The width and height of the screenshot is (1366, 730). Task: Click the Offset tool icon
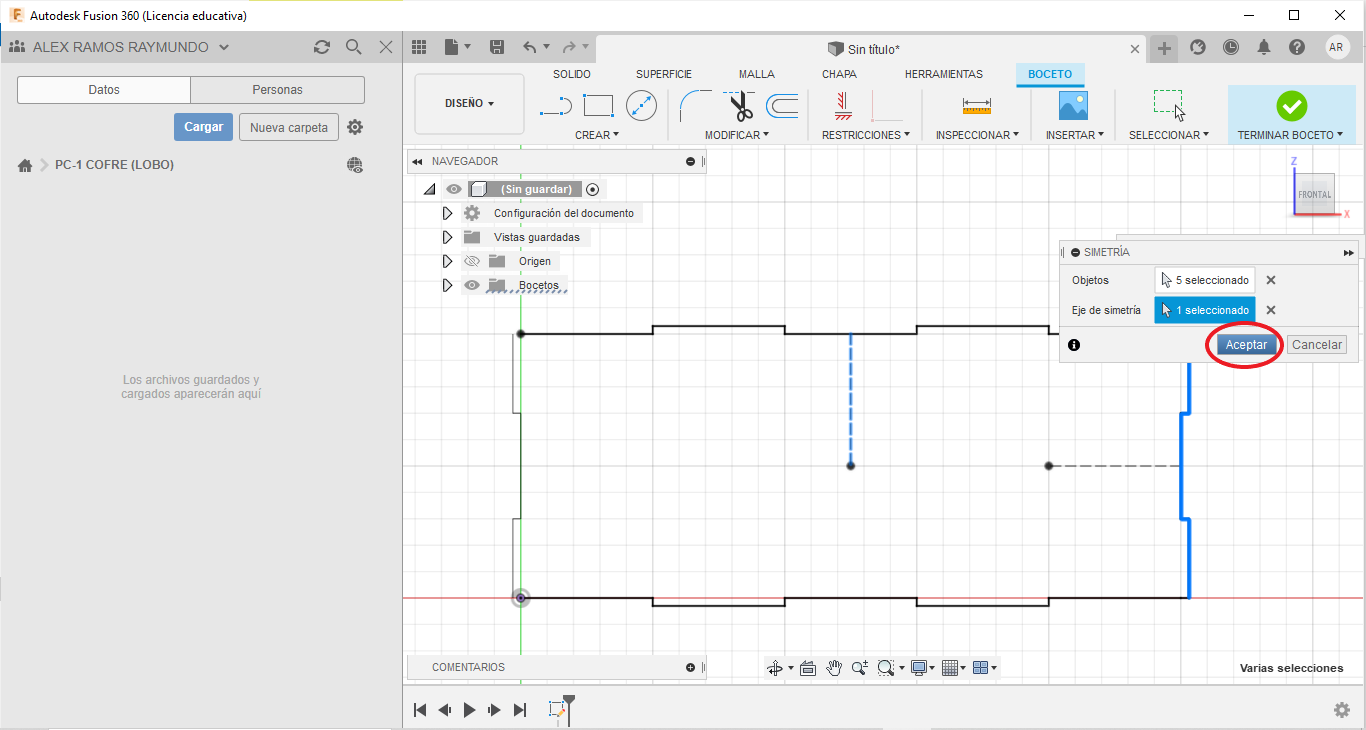pos(782,106)
